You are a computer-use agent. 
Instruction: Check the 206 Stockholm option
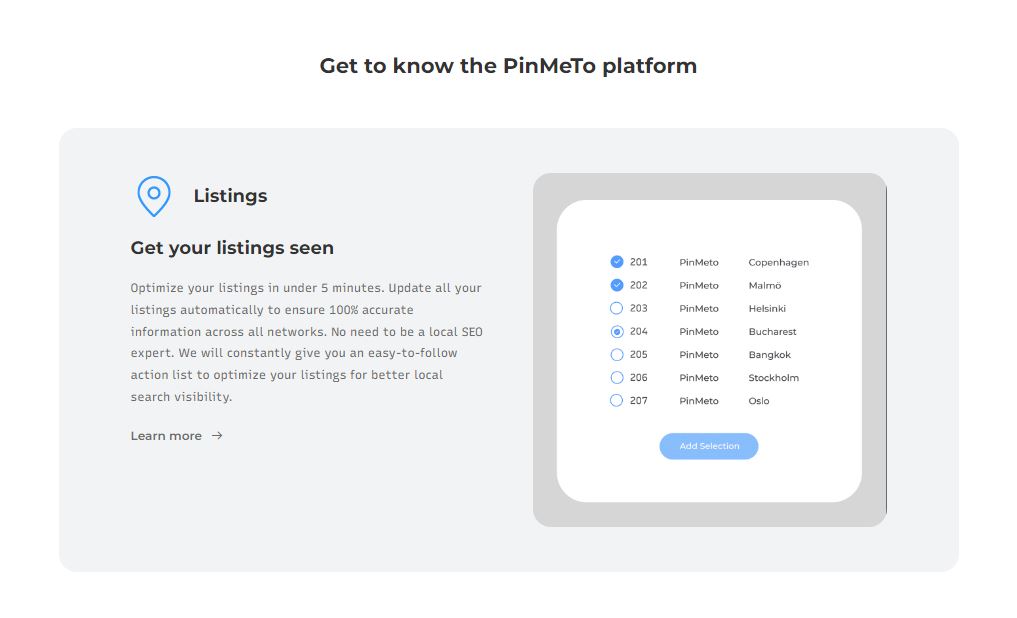(x=617, y=377)
